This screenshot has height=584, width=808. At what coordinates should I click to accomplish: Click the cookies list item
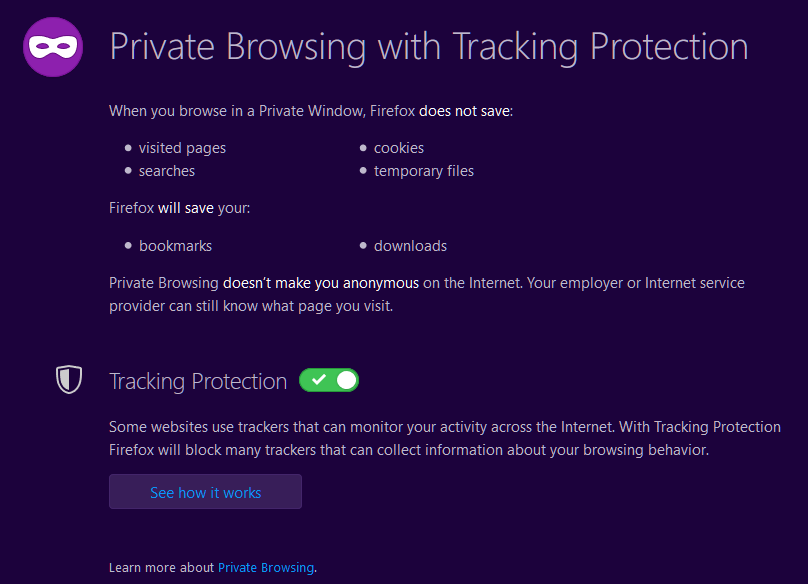pos(399,148)
